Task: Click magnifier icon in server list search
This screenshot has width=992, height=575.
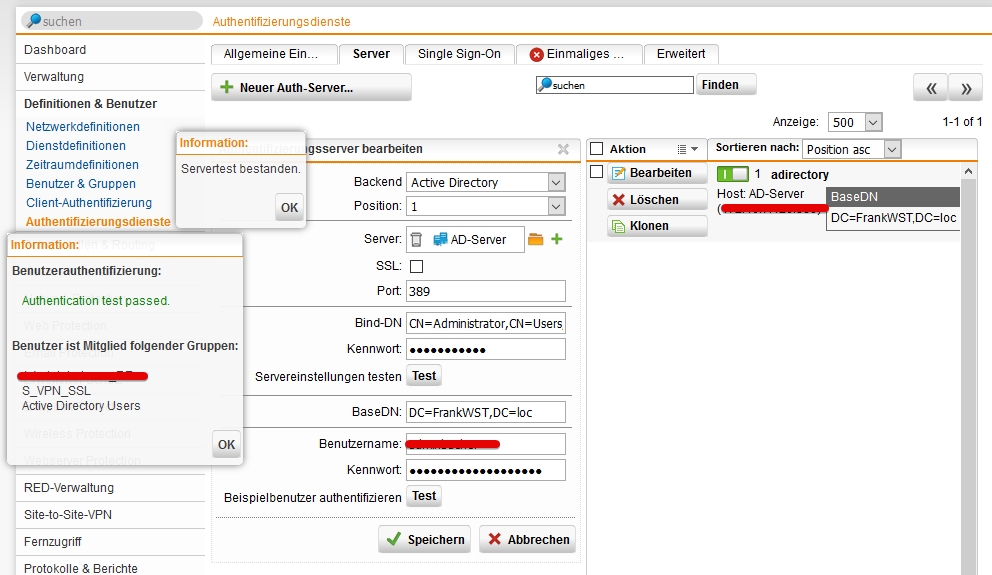Action: (544, 84)
